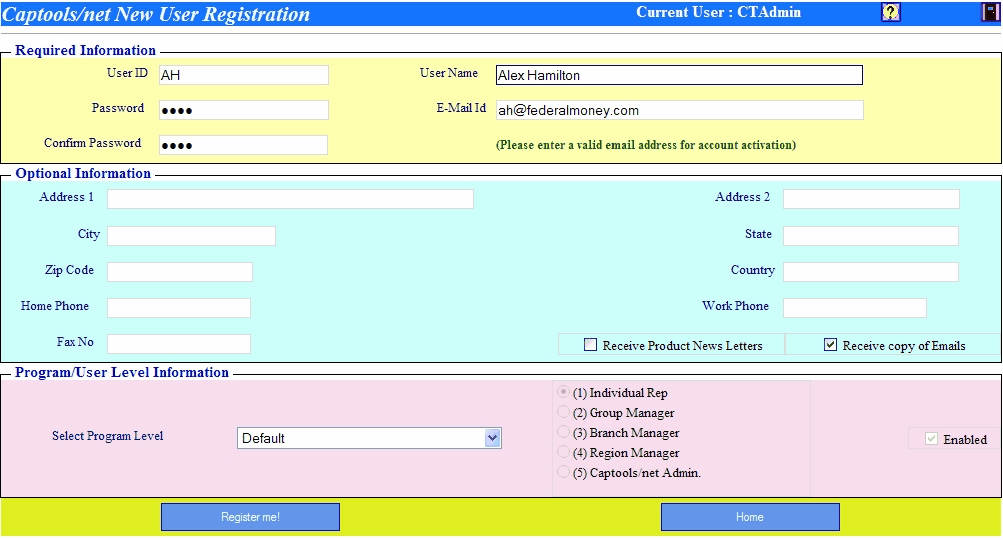Focus the User Name text box
This screenshot has height=540, width=1003.
pos(679,75)
